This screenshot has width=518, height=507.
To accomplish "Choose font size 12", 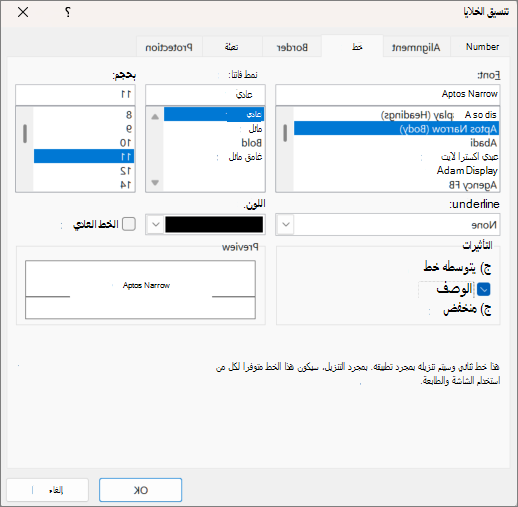I will pos(84,171).
